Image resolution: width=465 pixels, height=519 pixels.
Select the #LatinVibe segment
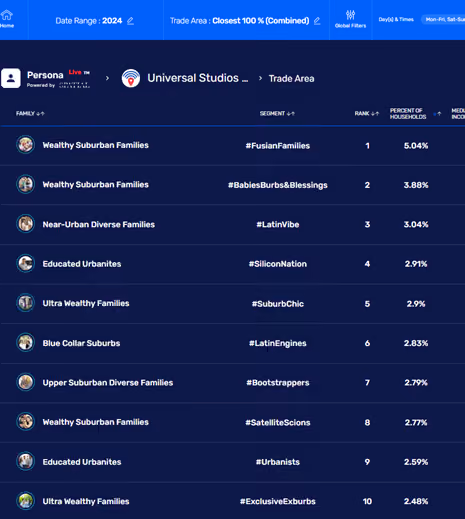[x=278, y=225]
